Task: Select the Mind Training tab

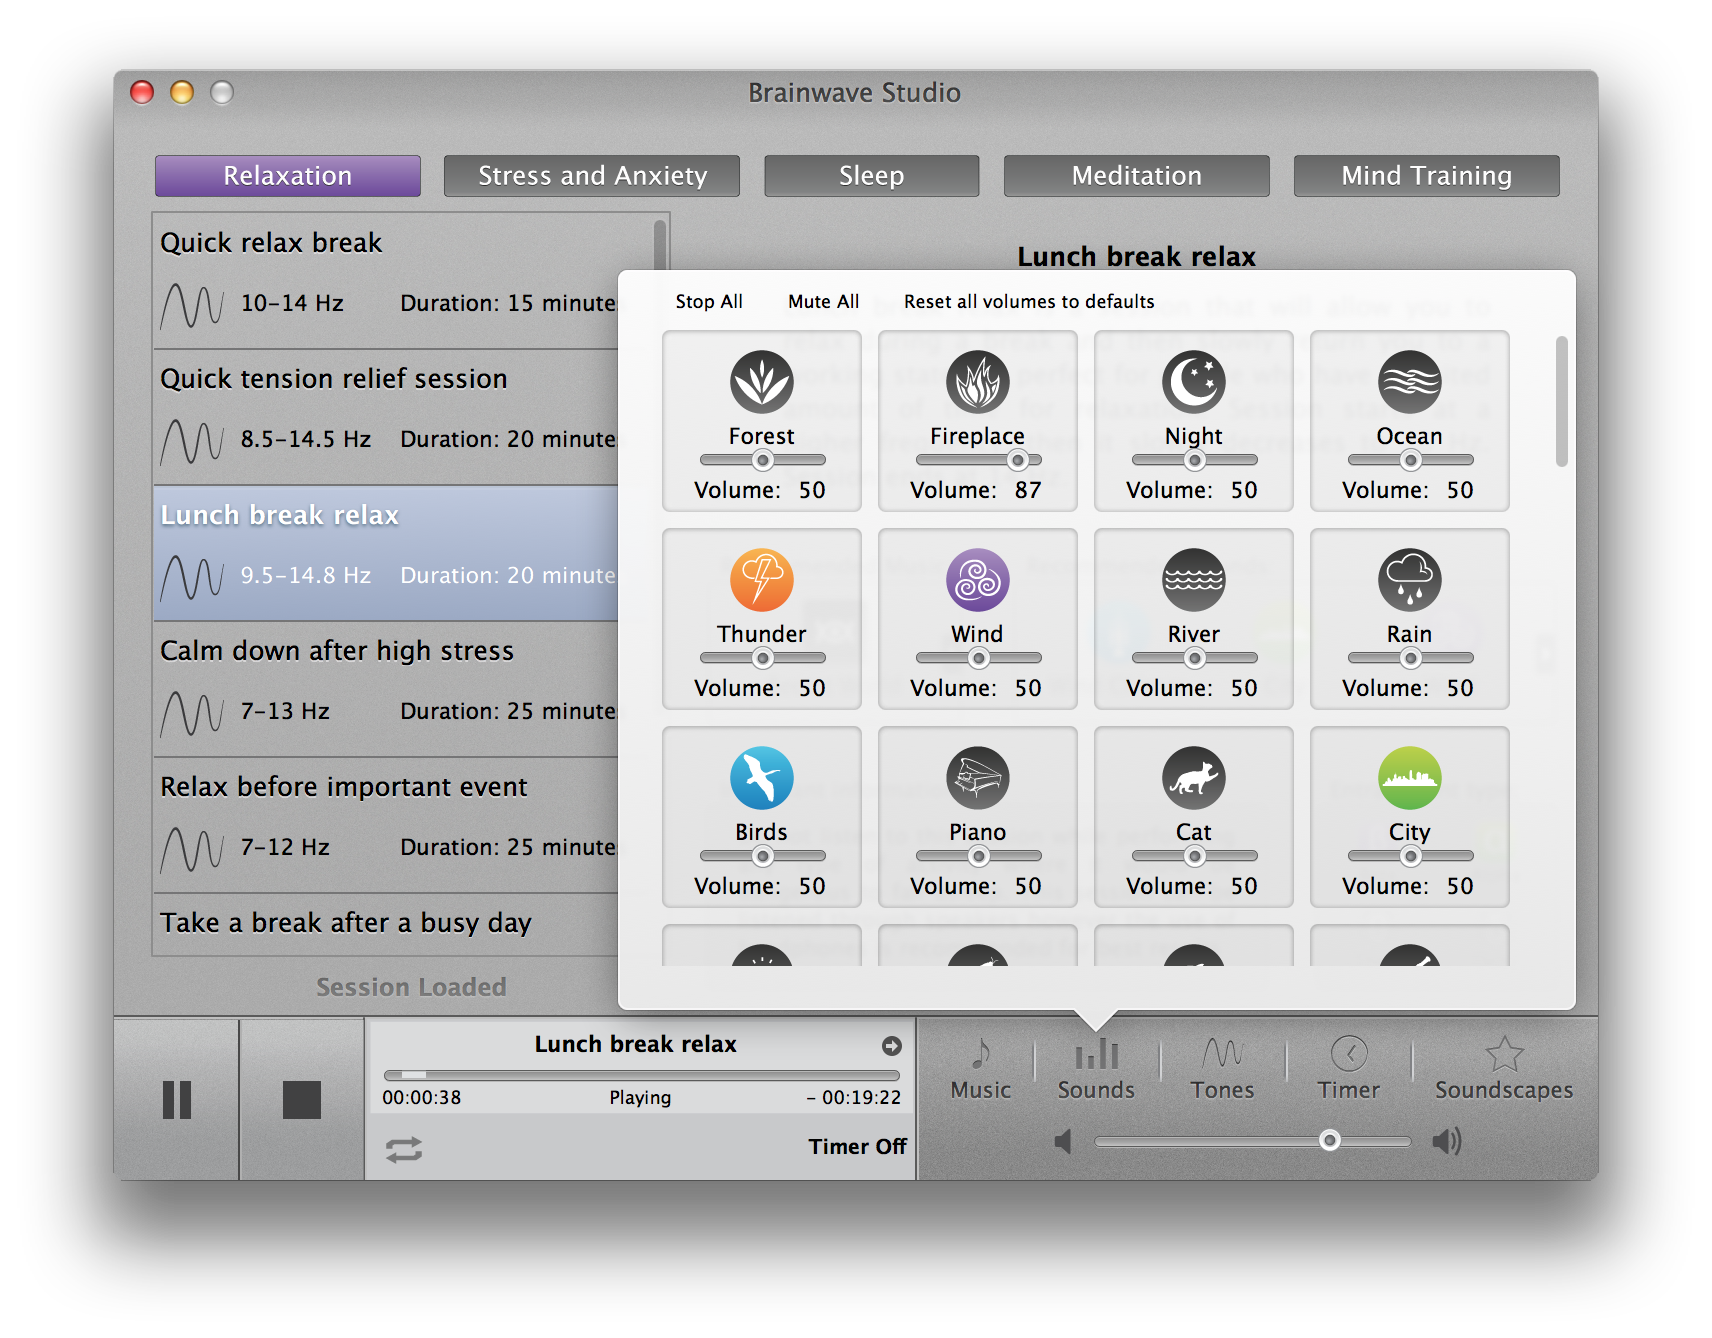Action: click(x=1426, y=176)
